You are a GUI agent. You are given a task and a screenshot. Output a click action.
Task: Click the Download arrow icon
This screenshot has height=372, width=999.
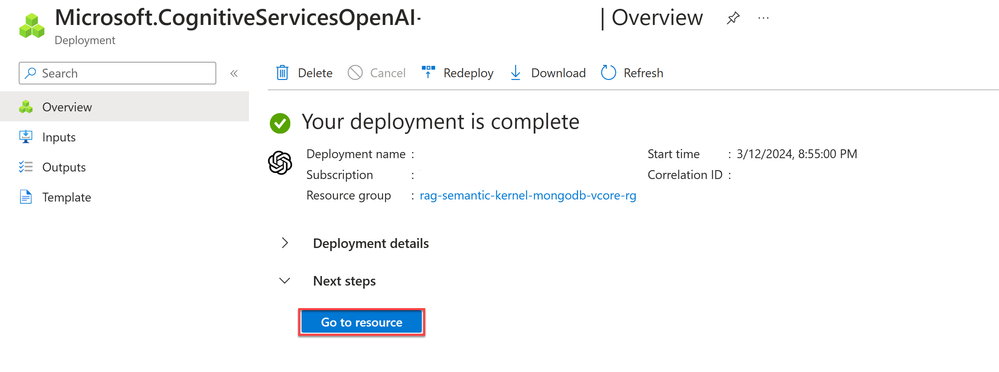pos(515,73)
